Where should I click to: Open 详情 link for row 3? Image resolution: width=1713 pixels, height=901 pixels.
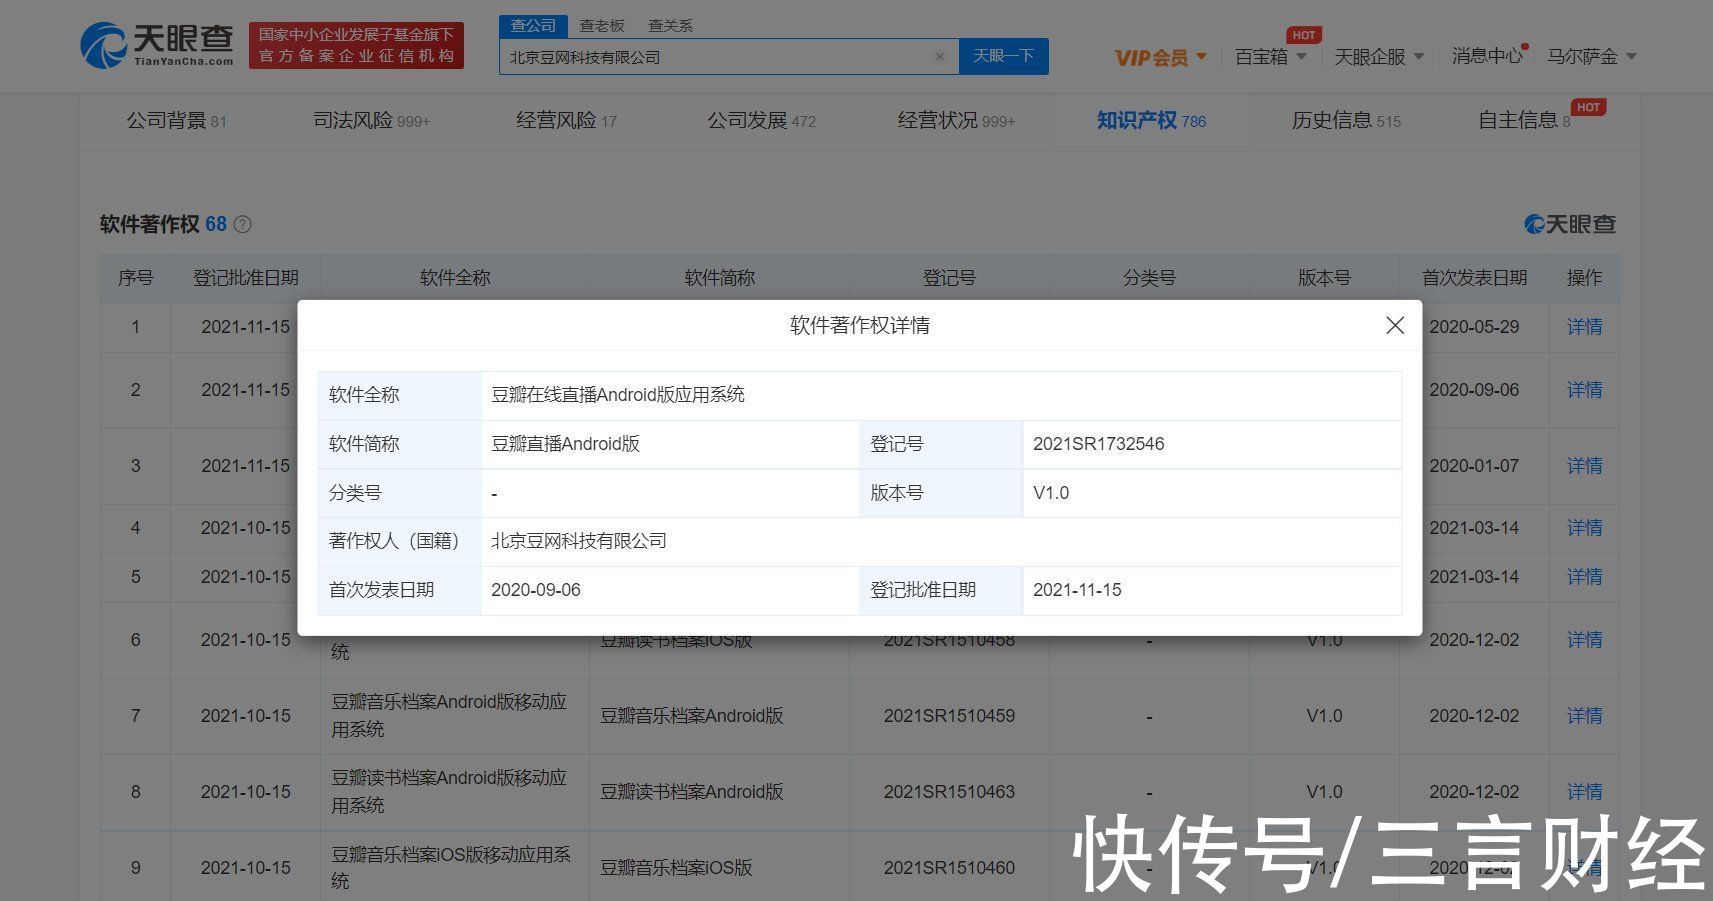[1584, 466]
